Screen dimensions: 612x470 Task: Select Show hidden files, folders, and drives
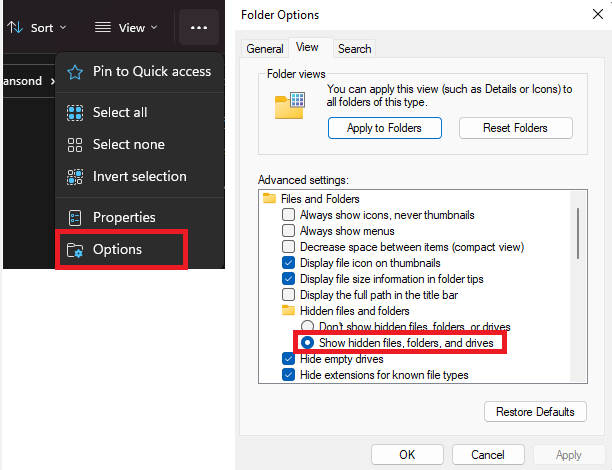click(308, 342)
